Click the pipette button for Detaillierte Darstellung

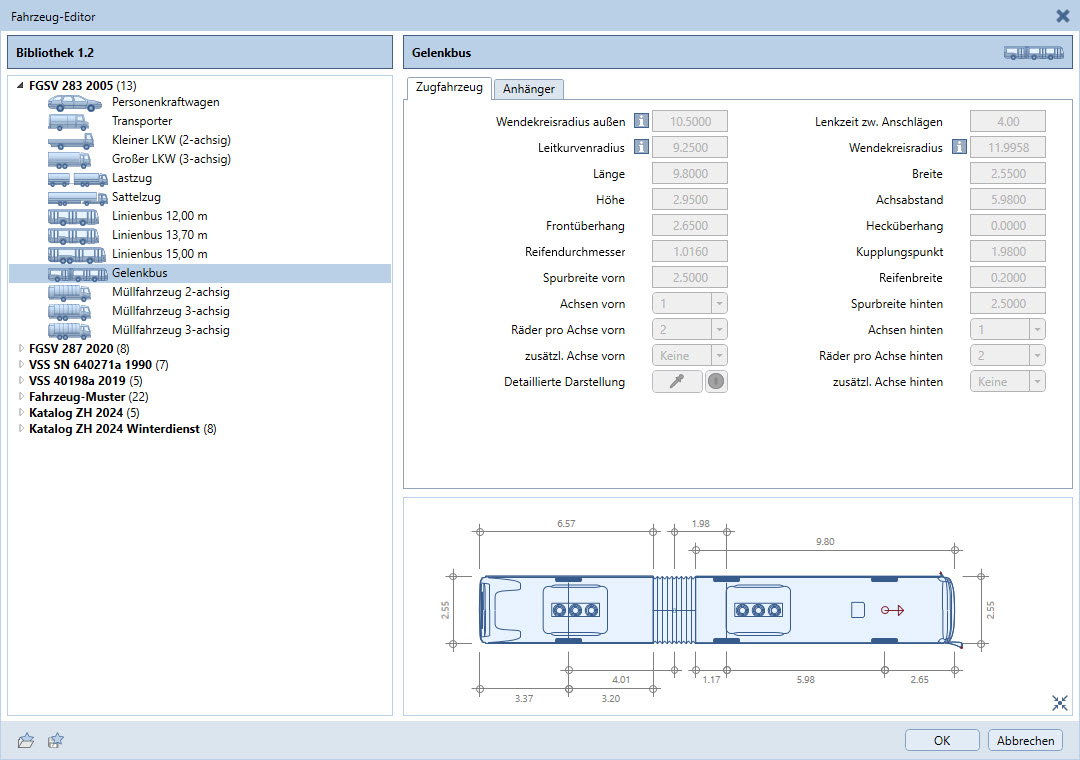677,382
